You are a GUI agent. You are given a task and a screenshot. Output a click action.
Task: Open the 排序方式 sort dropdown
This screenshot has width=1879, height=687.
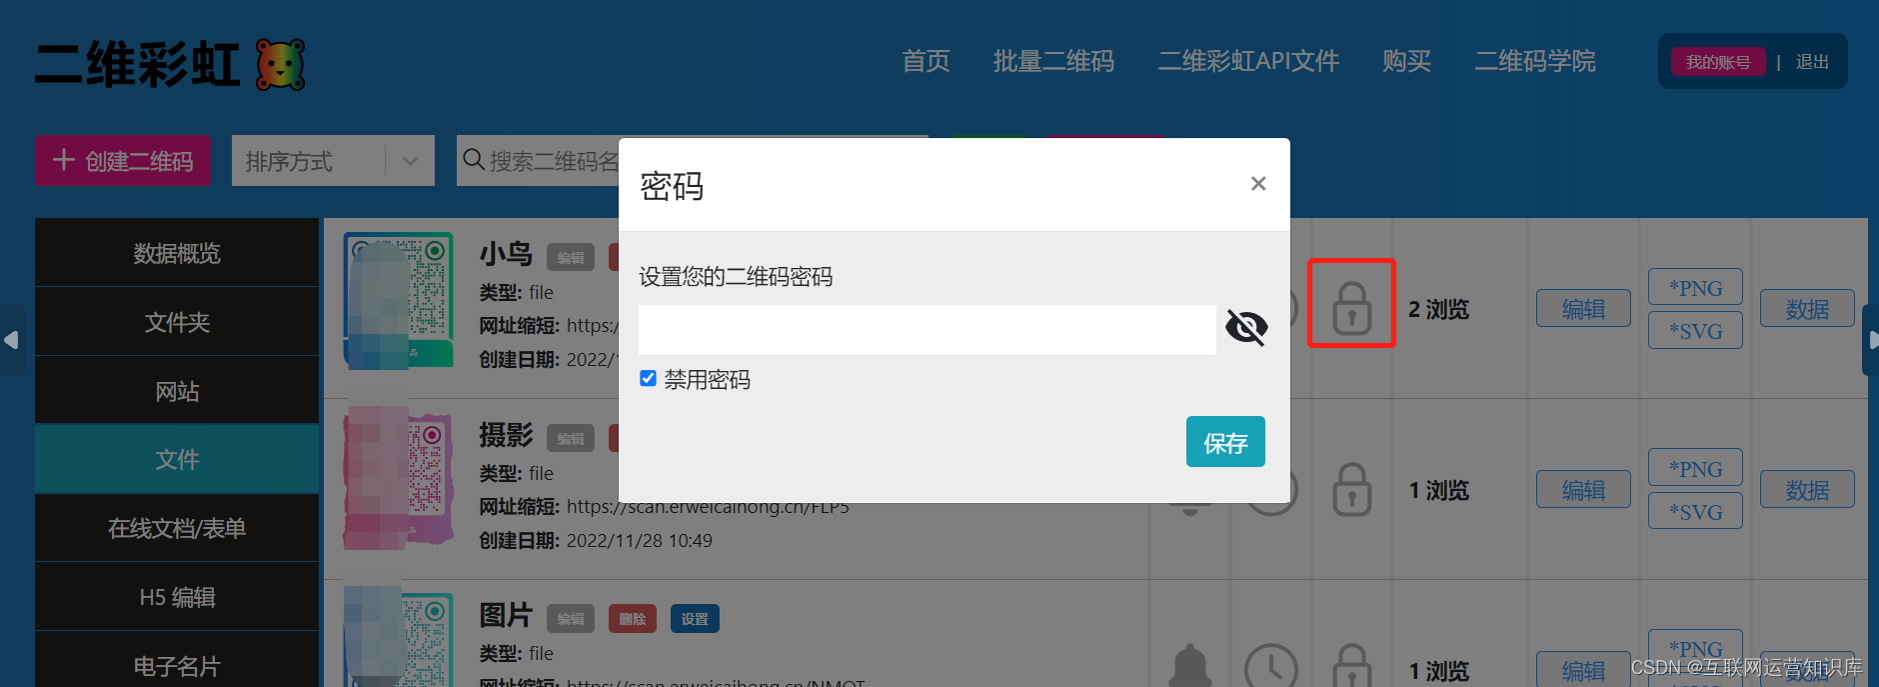coord(333,161)
